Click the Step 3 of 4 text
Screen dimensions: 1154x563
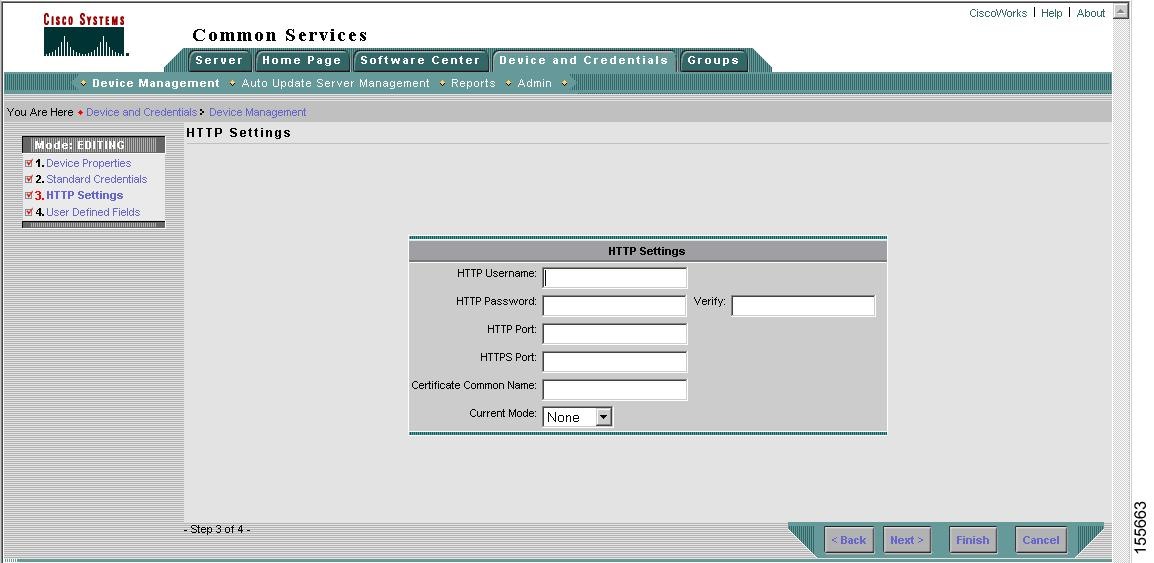coord(217,529)
